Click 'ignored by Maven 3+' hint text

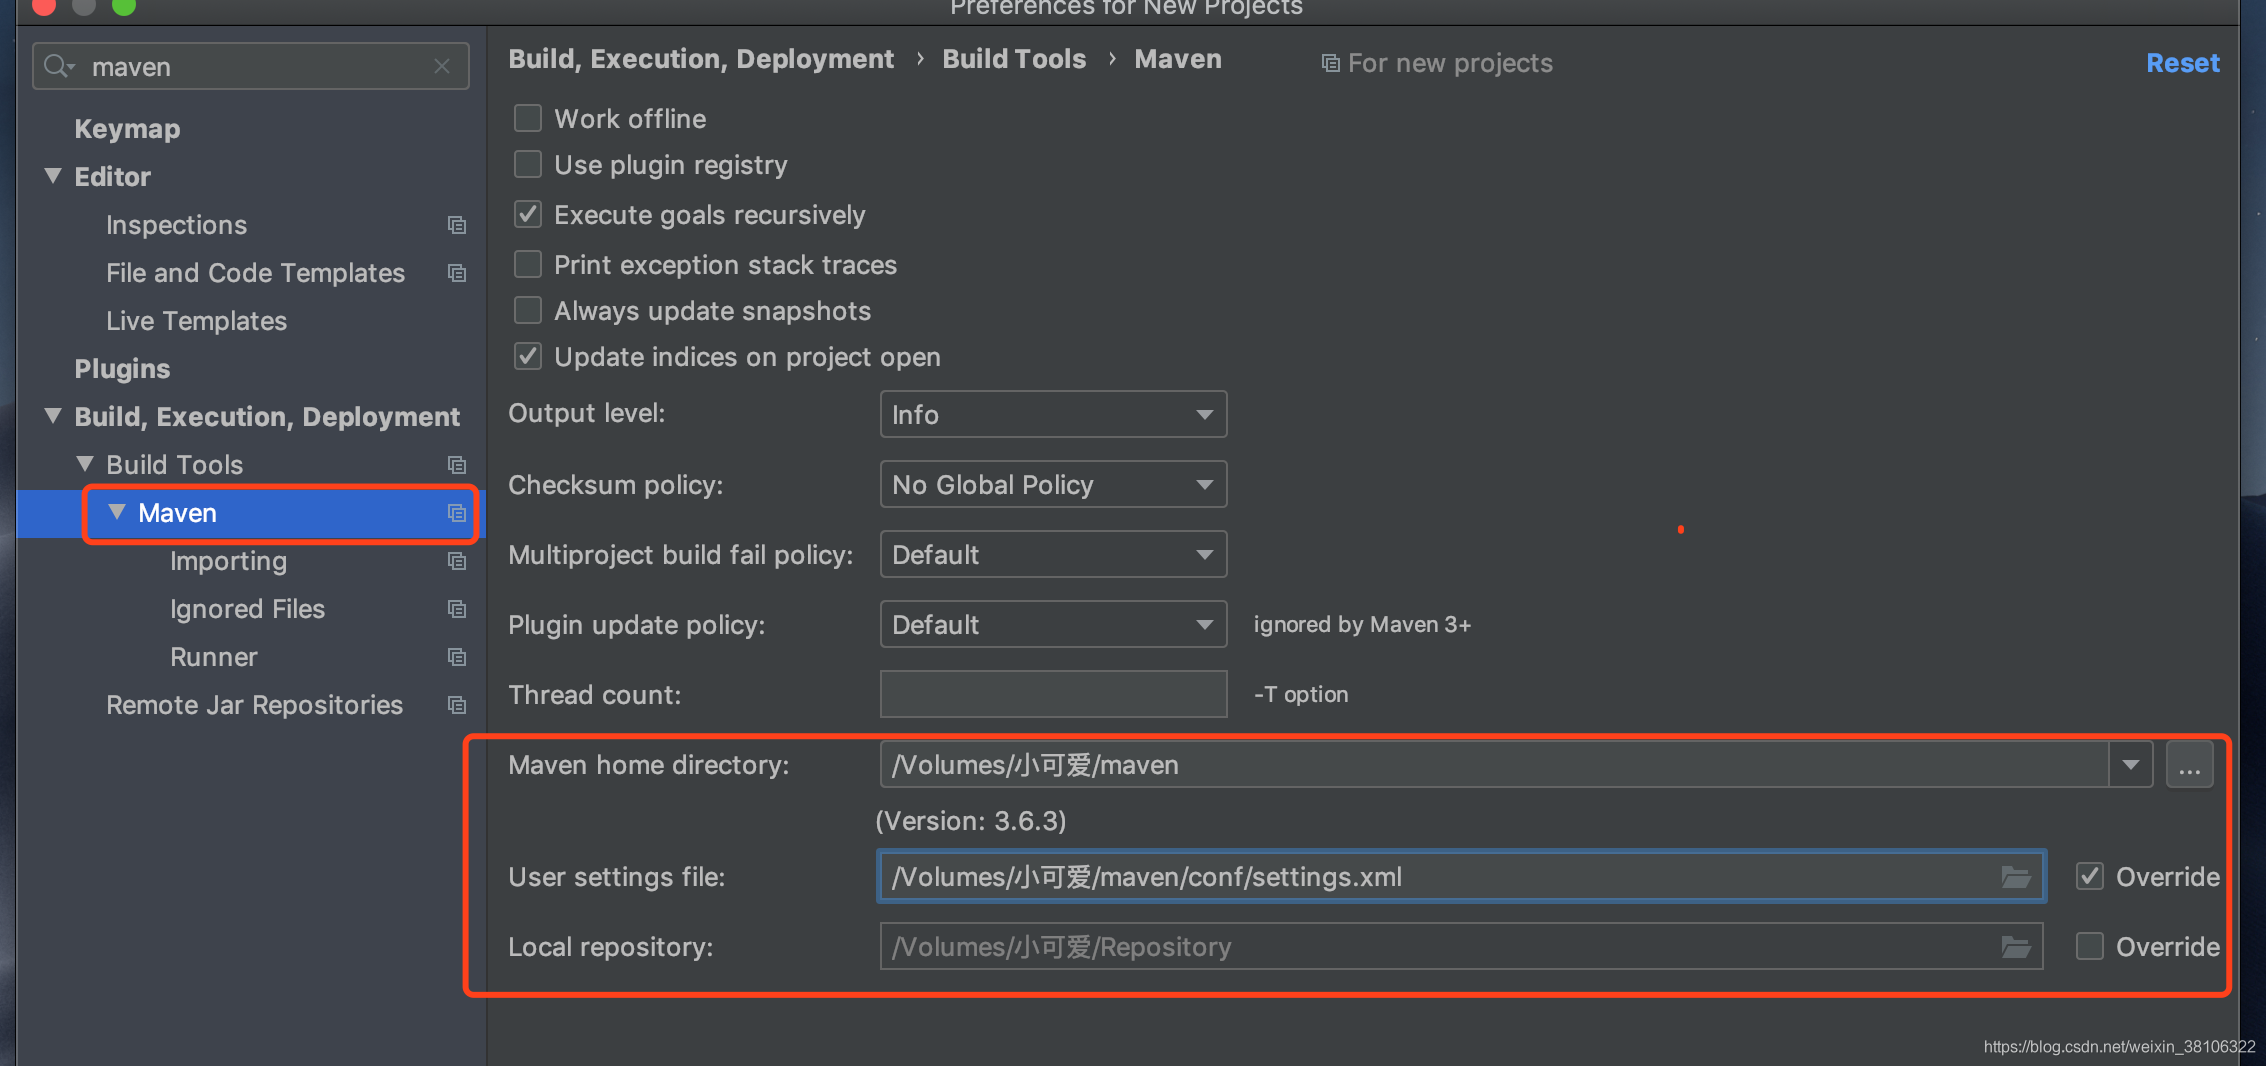[1362, 625]
